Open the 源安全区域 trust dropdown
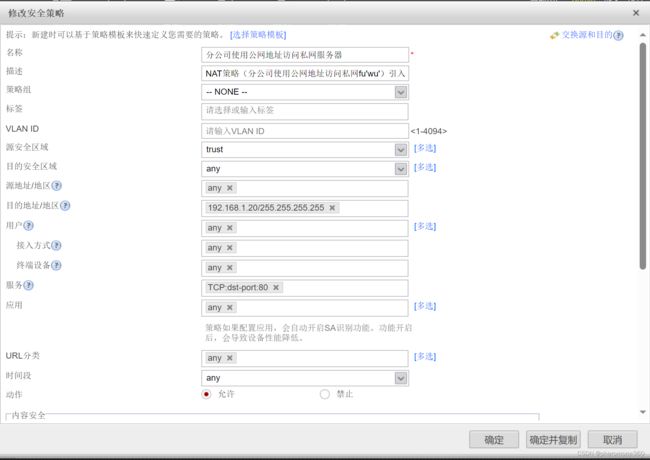The width and height of the screenshot is (650, 460). [x=400, y=150]
